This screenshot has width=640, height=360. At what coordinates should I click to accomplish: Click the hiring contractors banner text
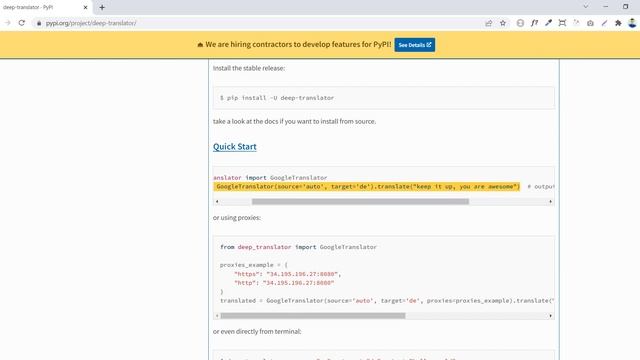pyautogui.click(x=298, y=44)
